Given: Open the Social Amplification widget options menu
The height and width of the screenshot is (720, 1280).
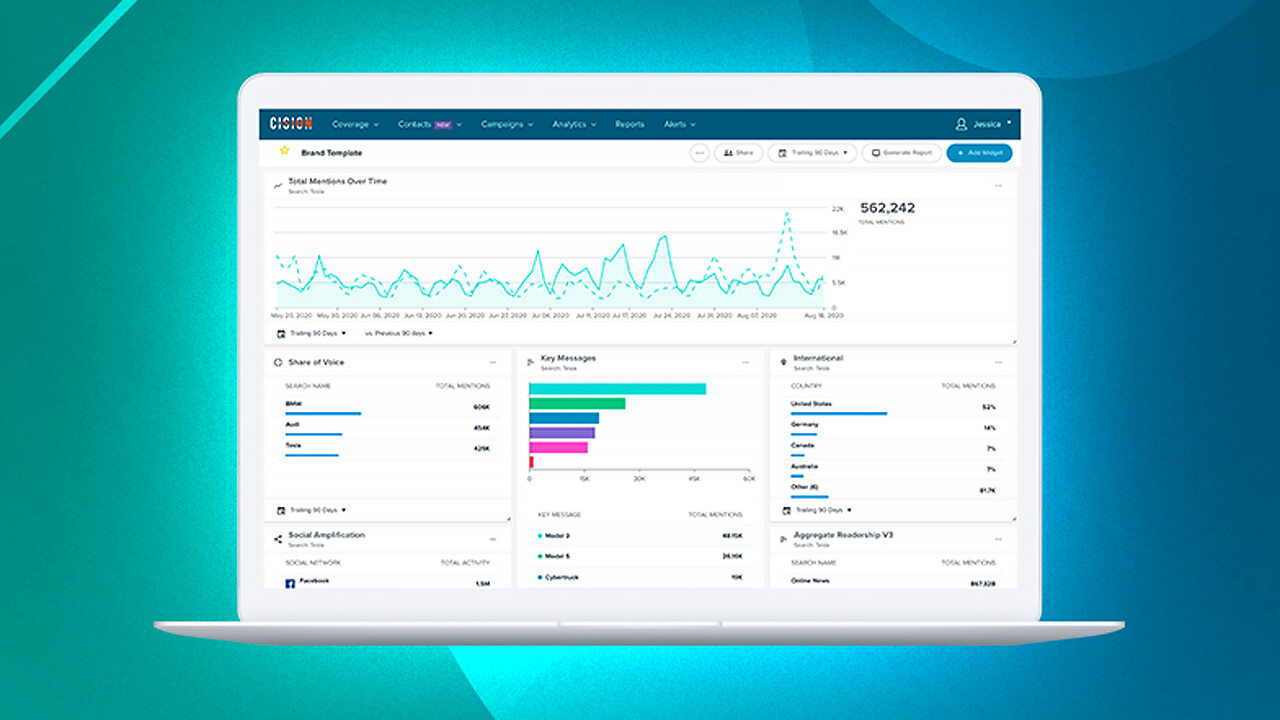Looking at the screenshot, I should click(x=492, y=539).
